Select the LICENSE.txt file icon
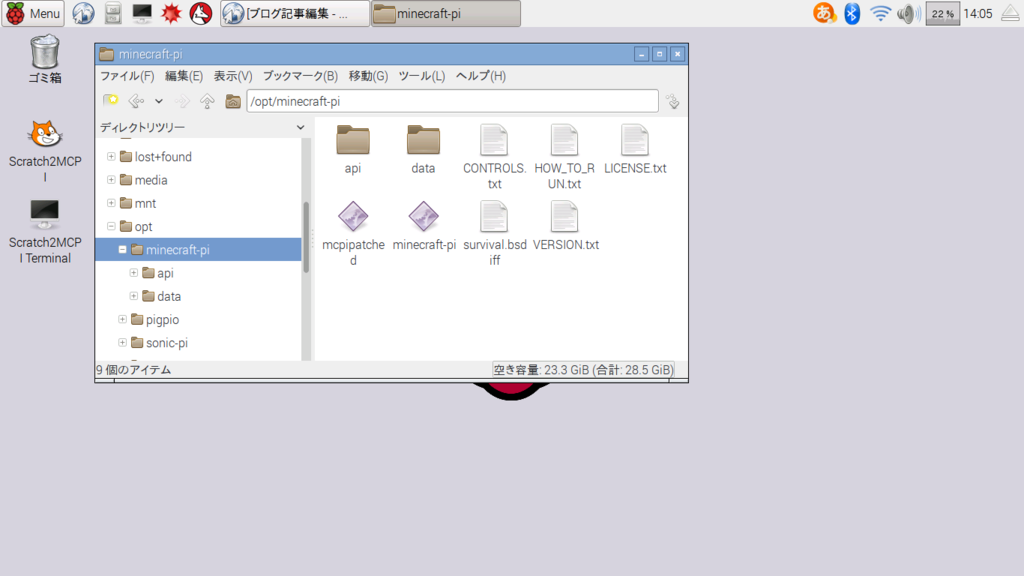Viewport: 1024px width, 576px height. coord(635,140)
